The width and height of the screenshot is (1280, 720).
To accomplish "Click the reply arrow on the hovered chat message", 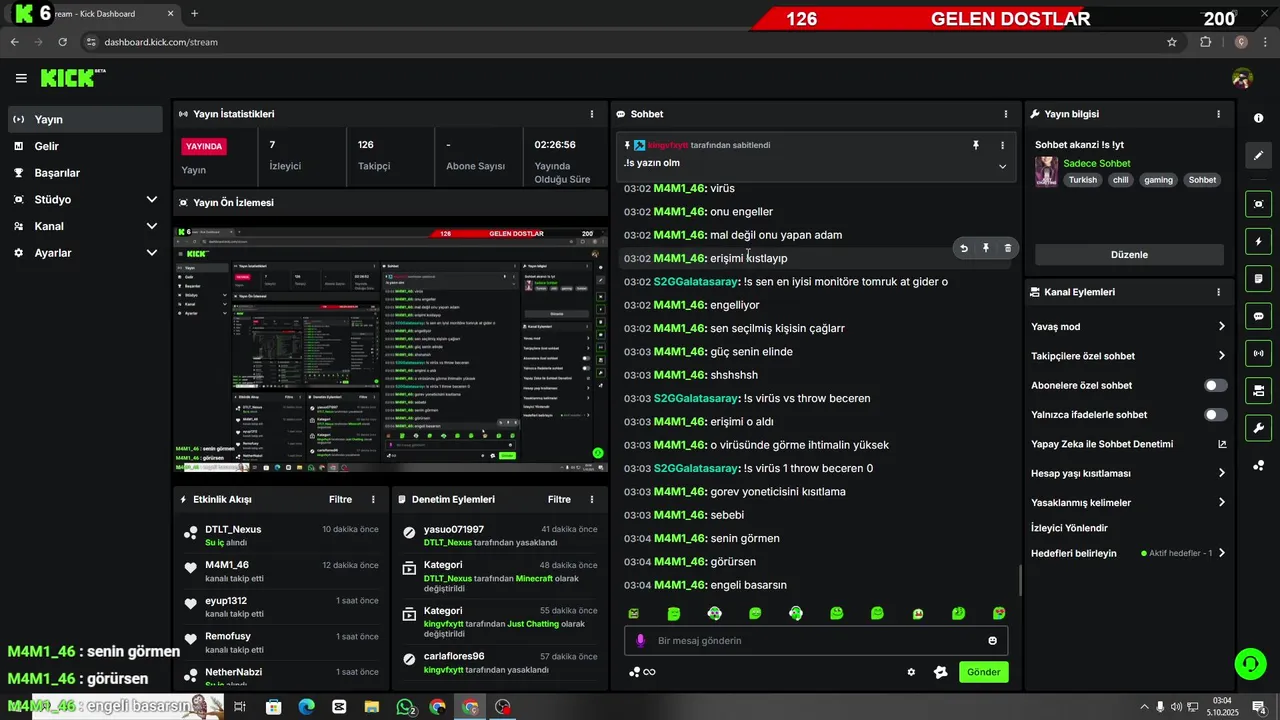I will (x=964, y=248).
